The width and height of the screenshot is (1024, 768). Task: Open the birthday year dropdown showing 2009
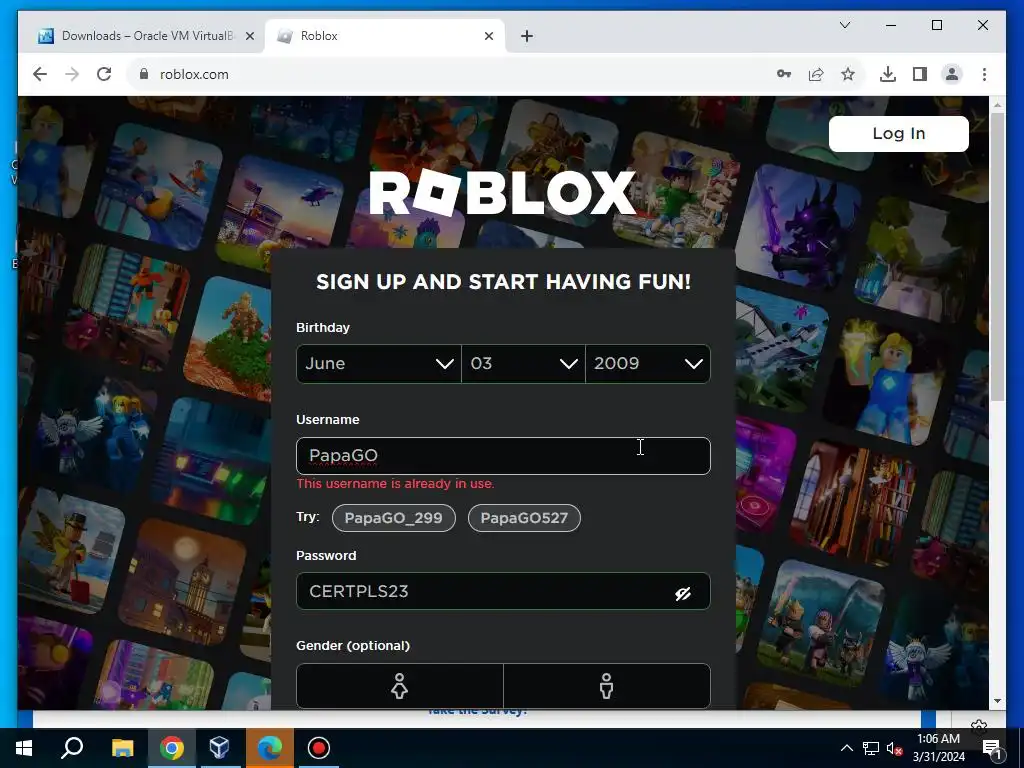pos(648,364)
